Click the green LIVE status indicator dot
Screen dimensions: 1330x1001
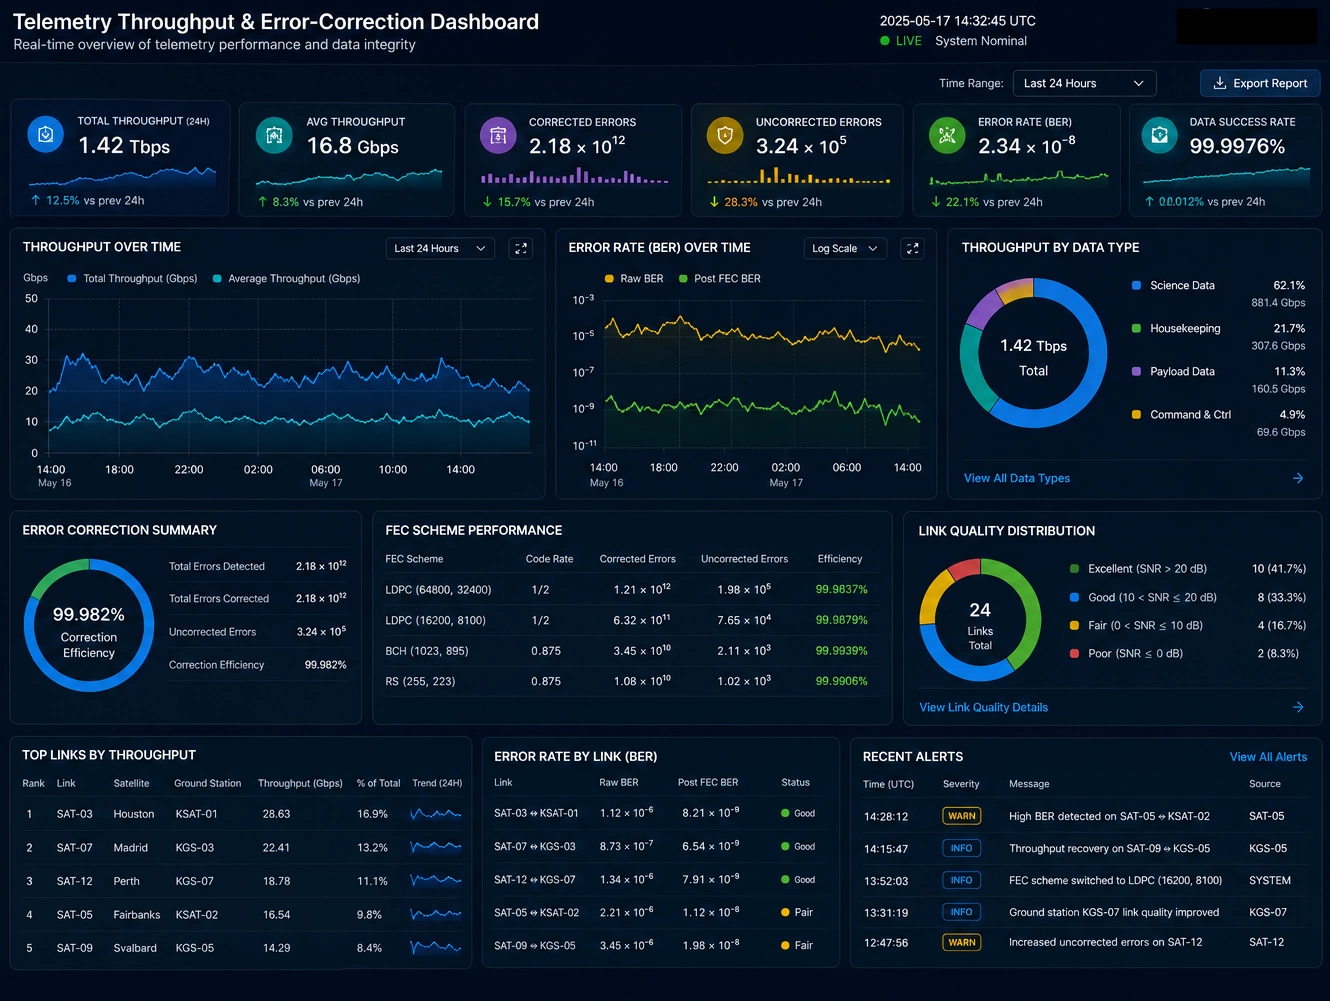coord(885,41)
